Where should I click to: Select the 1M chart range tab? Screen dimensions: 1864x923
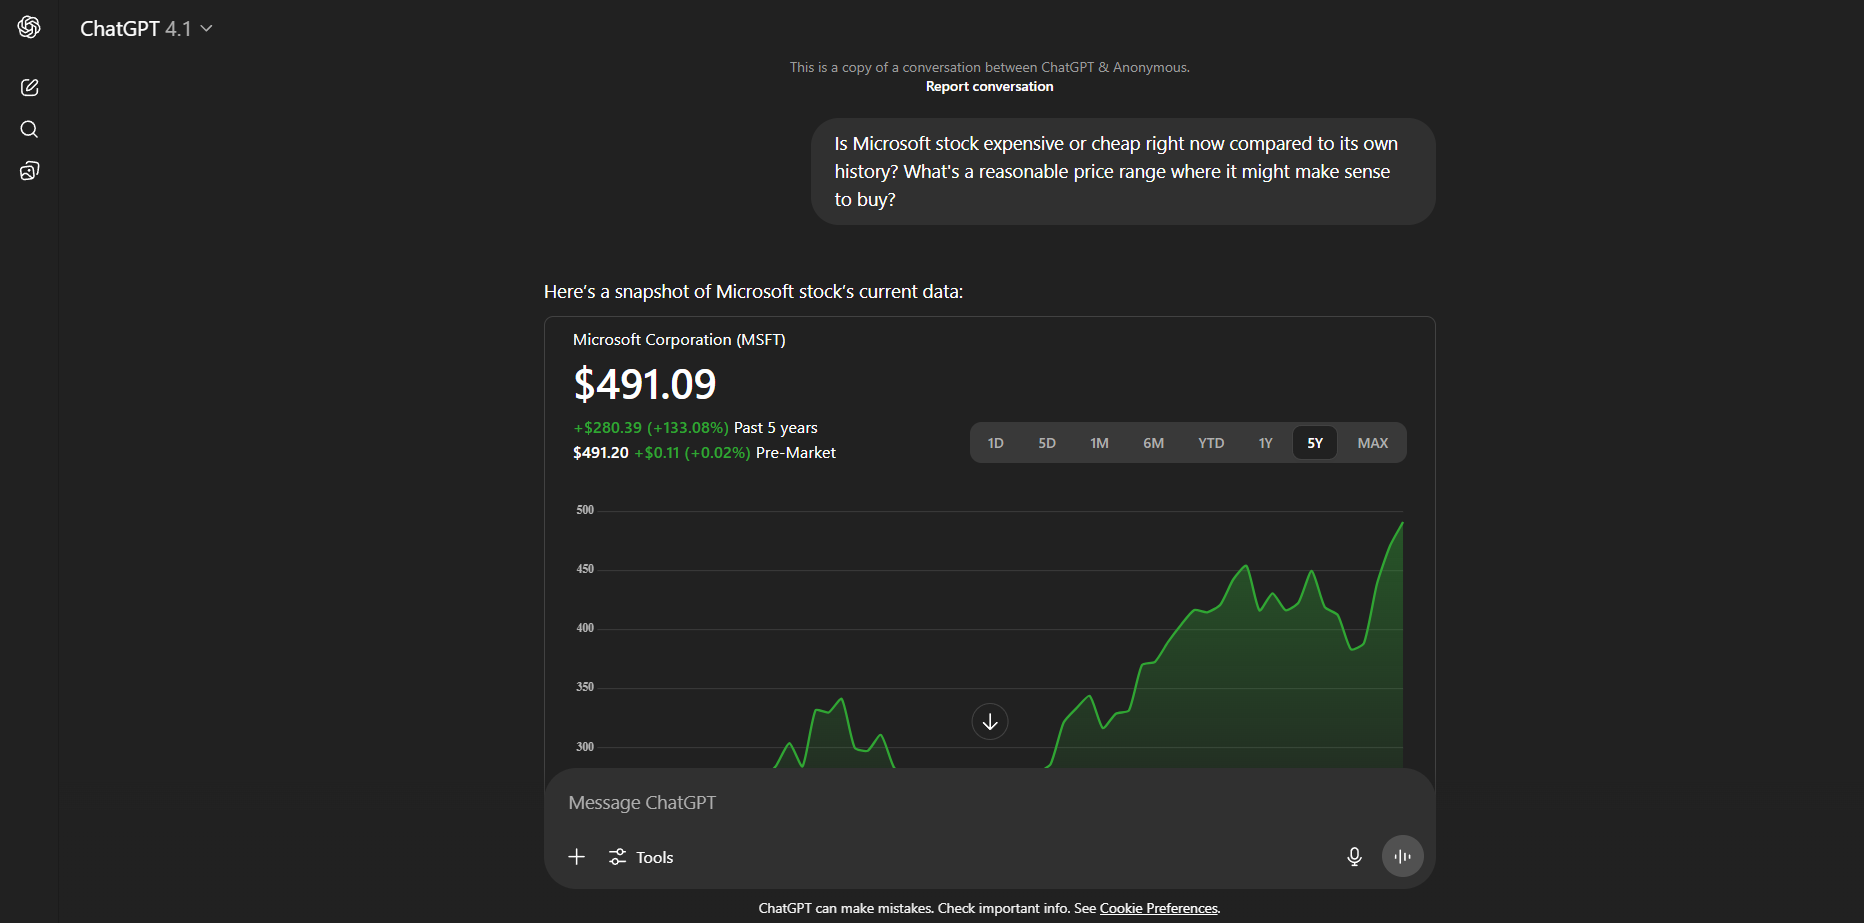point(1099,443)
